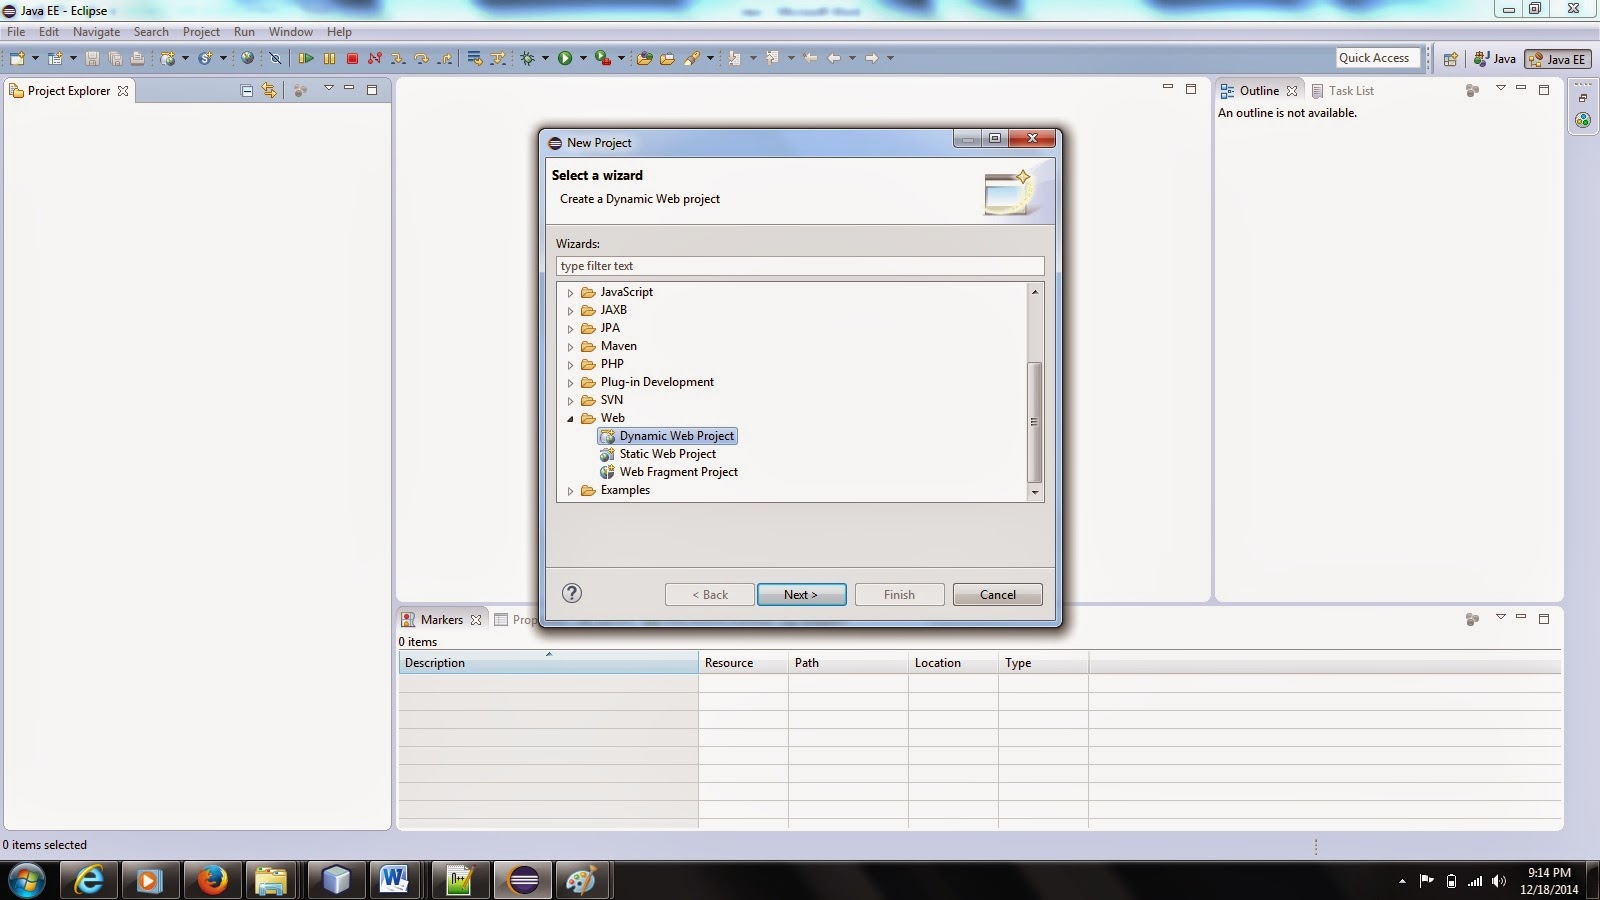This screenshot has height=900, width=1600.
Task: Cancel the New Project wizard
Action: coord(996,594)
